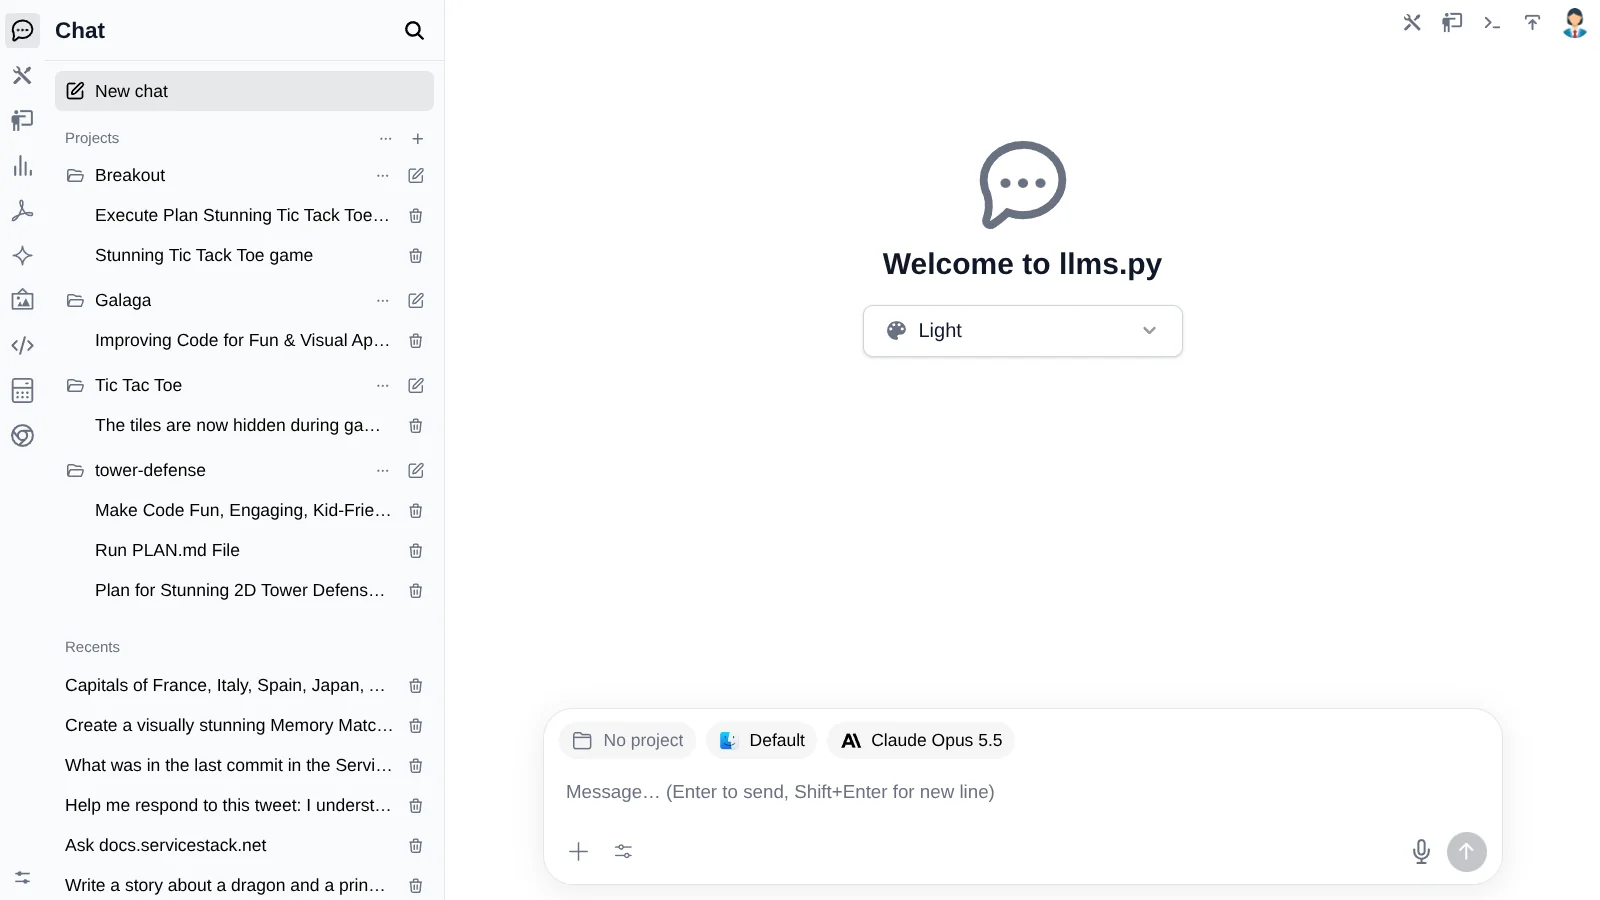The width and height of the screenshot is (1600, 900).
Task: Click the upload arrow icon at top right
Action: pos(1532,22)
